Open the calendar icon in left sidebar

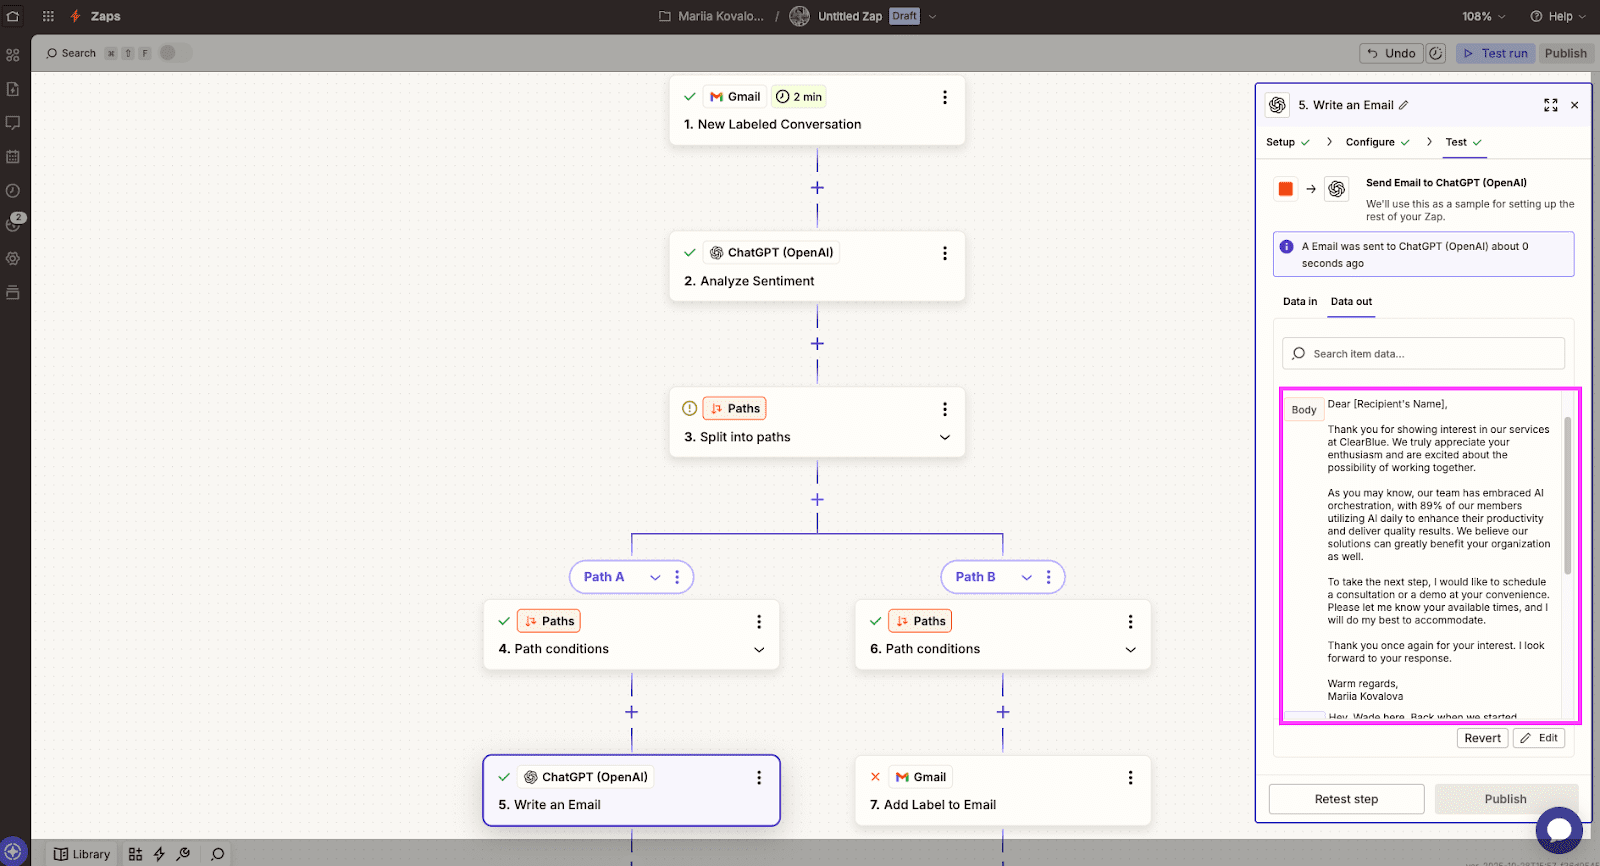pyautogui.click(x=13, y=157)
